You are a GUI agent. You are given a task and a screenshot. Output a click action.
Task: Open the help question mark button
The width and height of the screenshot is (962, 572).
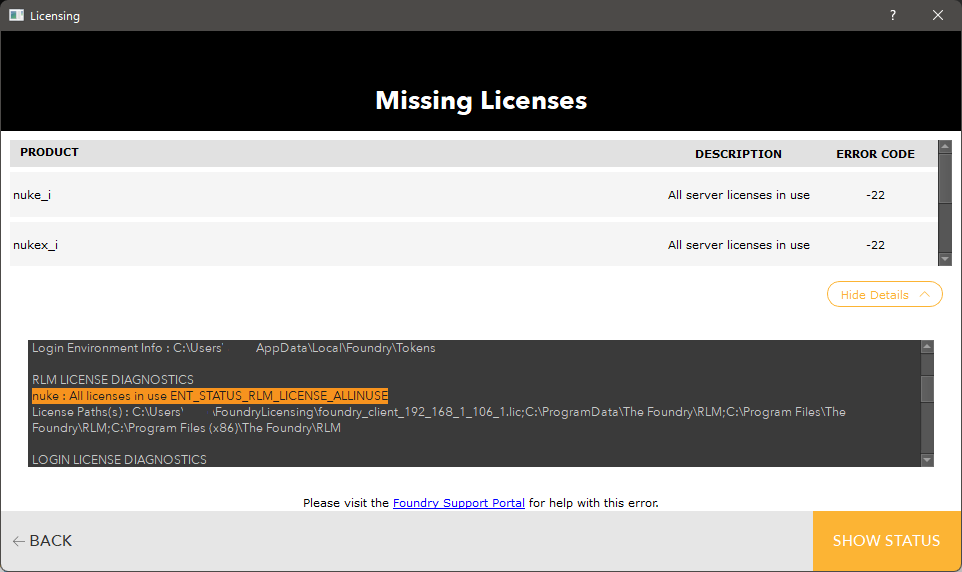click(893, 15)
